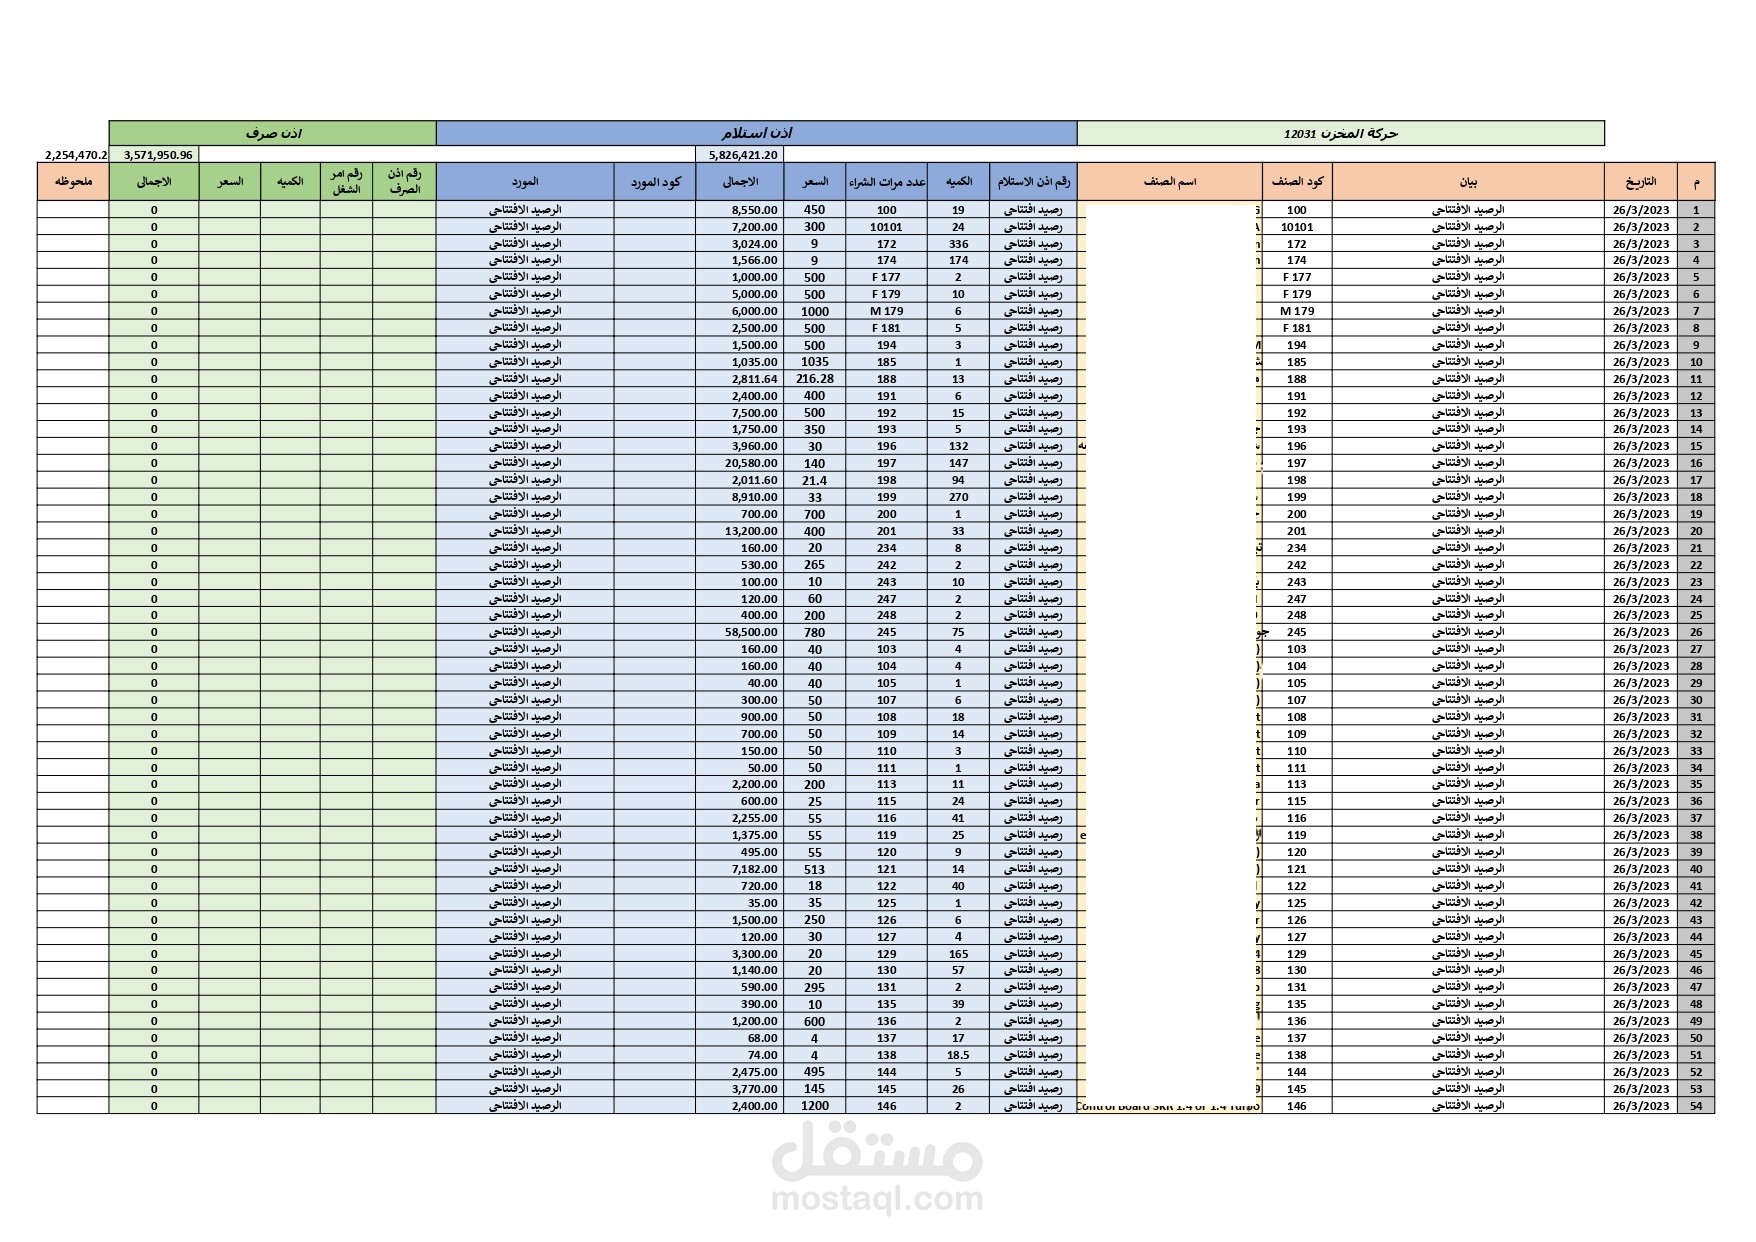Screen dimensions: 1756x1242
Task: Click the cell showing 5,000.00
Action: 740,294
